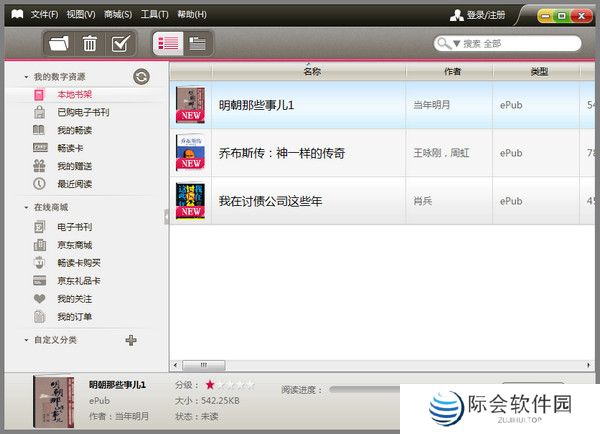Click the plus icon beside 自定义分类

click(x=130, y=340)
